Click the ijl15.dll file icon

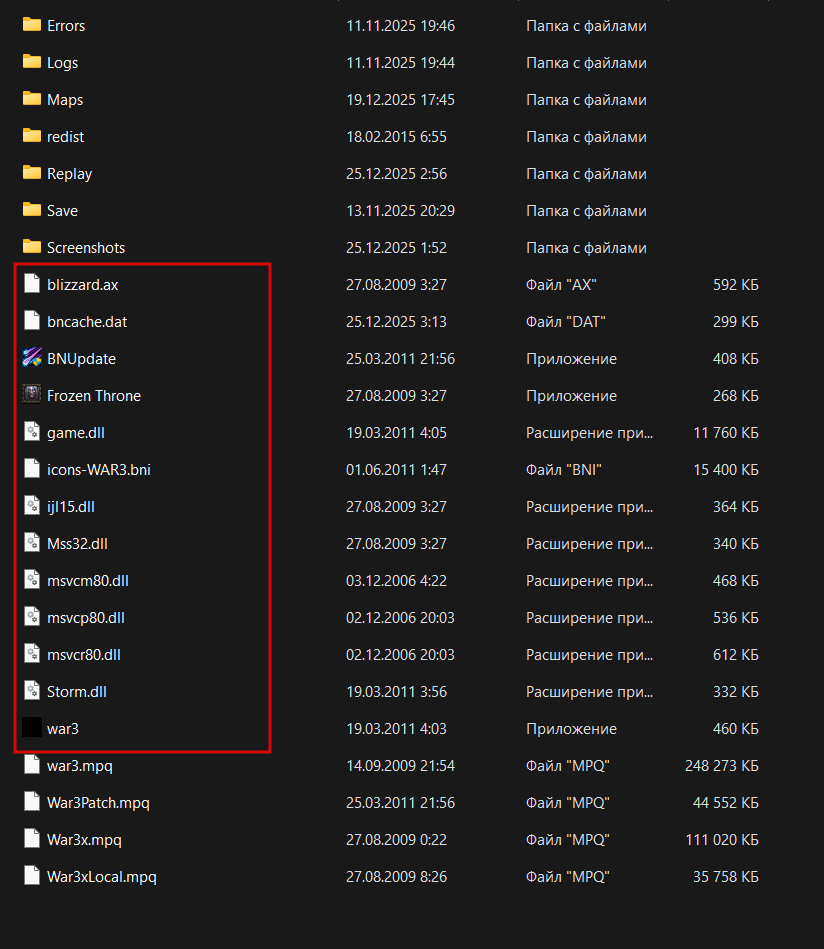31,505
